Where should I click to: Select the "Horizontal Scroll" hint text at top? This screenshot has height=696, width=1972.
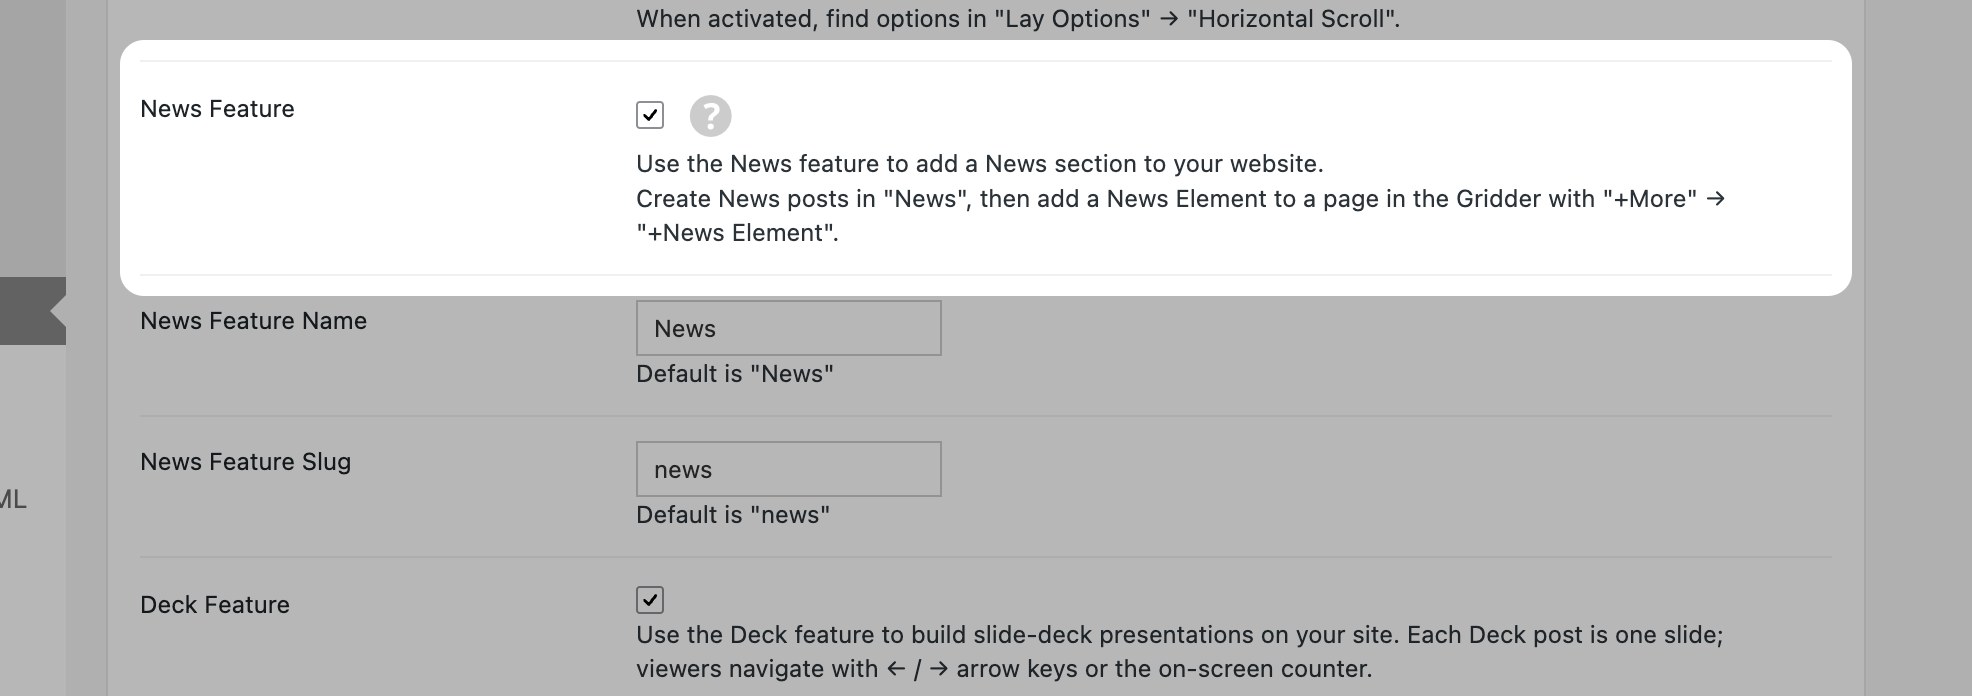pyautogui.click(x=1018, y=19)
